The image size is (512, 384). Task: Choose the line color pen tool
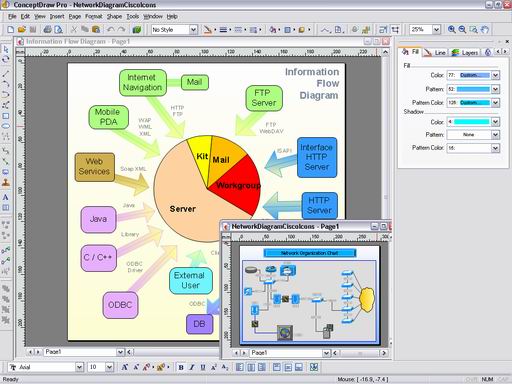click(x=208, y=30)
